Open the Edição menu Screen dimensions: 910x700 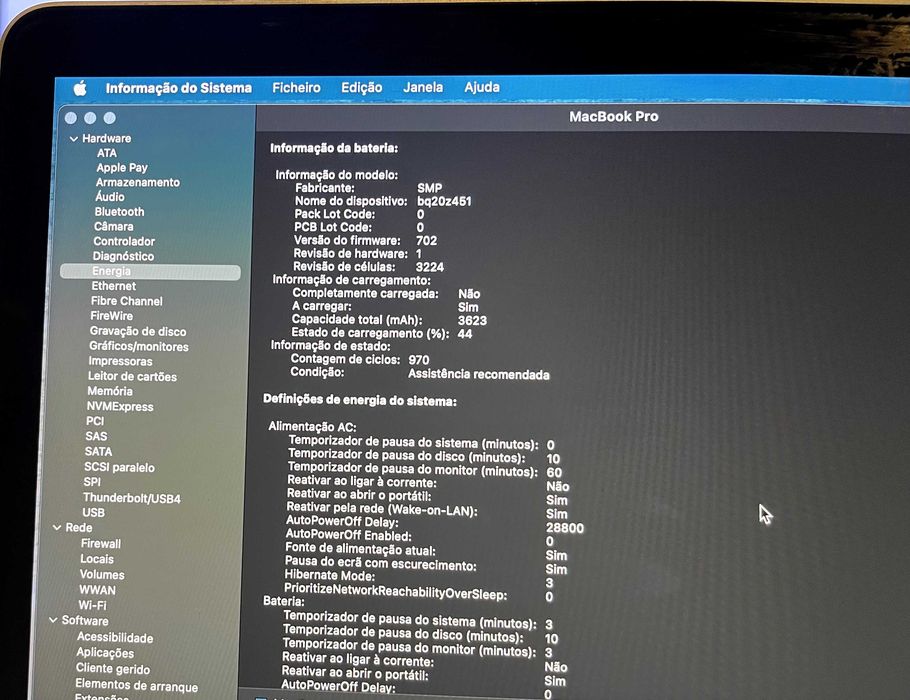point(362,88)
